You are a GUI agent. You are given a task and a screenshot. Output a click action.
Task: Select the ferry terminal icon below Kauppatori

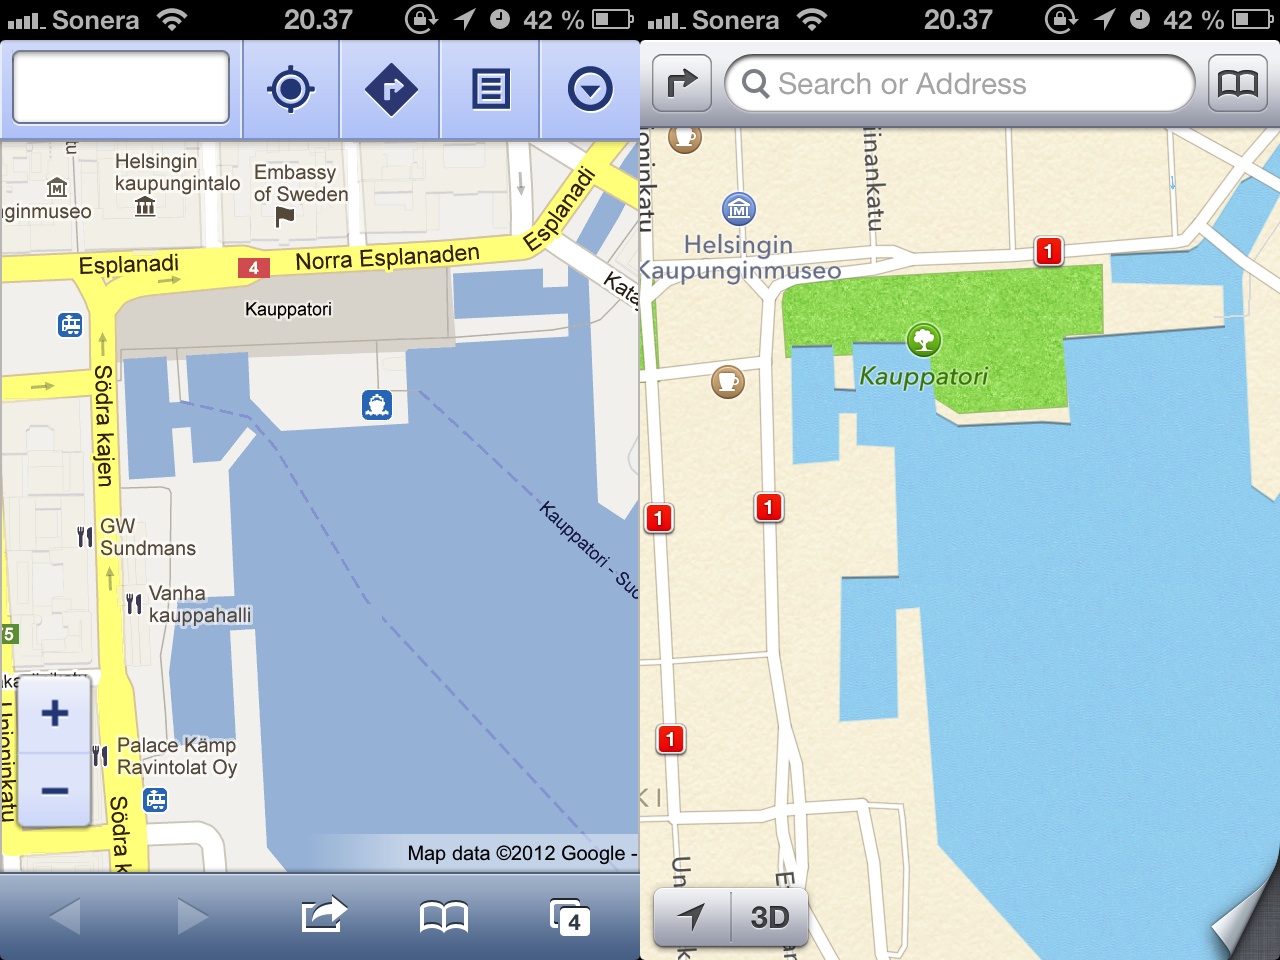click(377, 405)
